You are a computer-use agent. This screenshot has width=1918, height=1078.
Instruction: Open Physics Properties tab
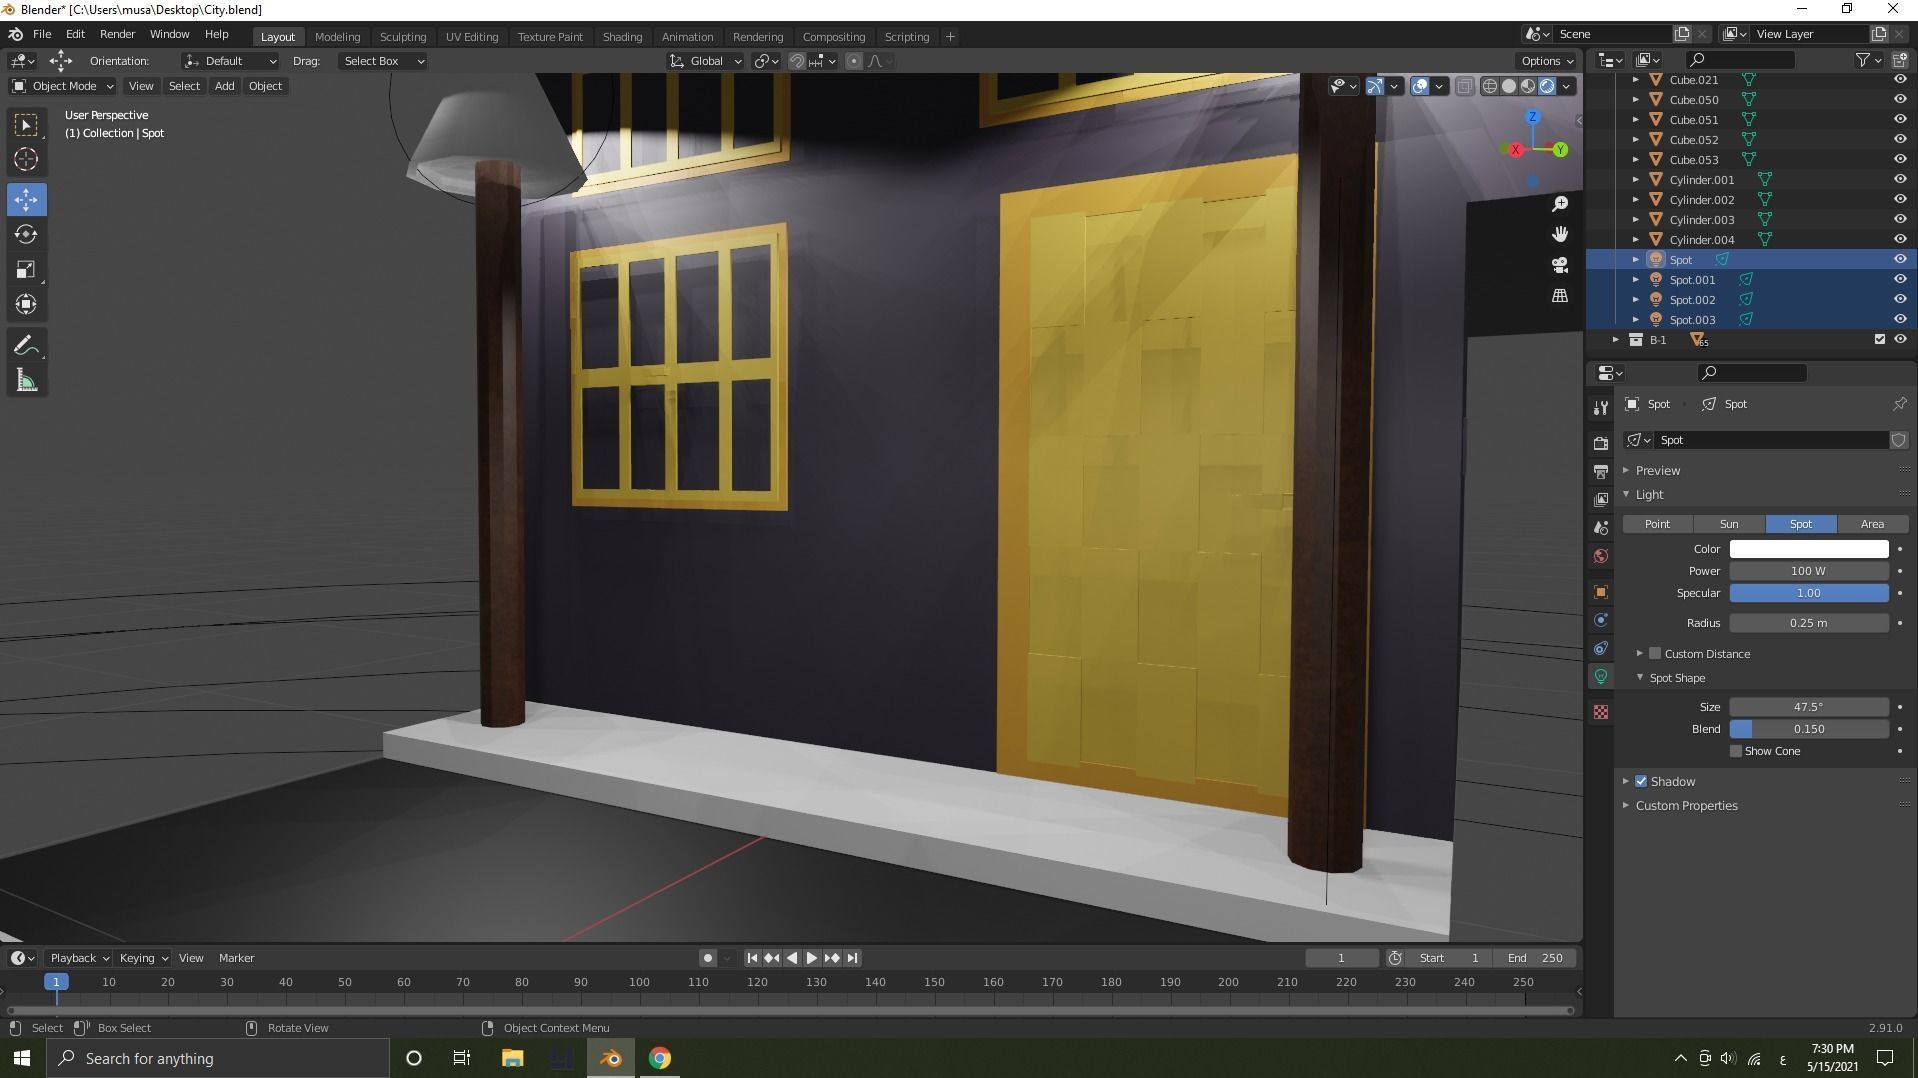pos(1601,648)
